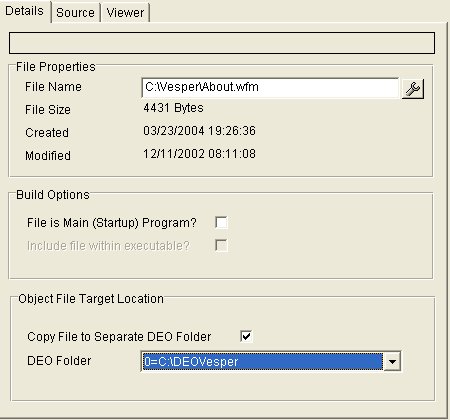Uncheck Copy File to Separate DEO Folder
Screen dimensions: 450x420
coord(246,336)
